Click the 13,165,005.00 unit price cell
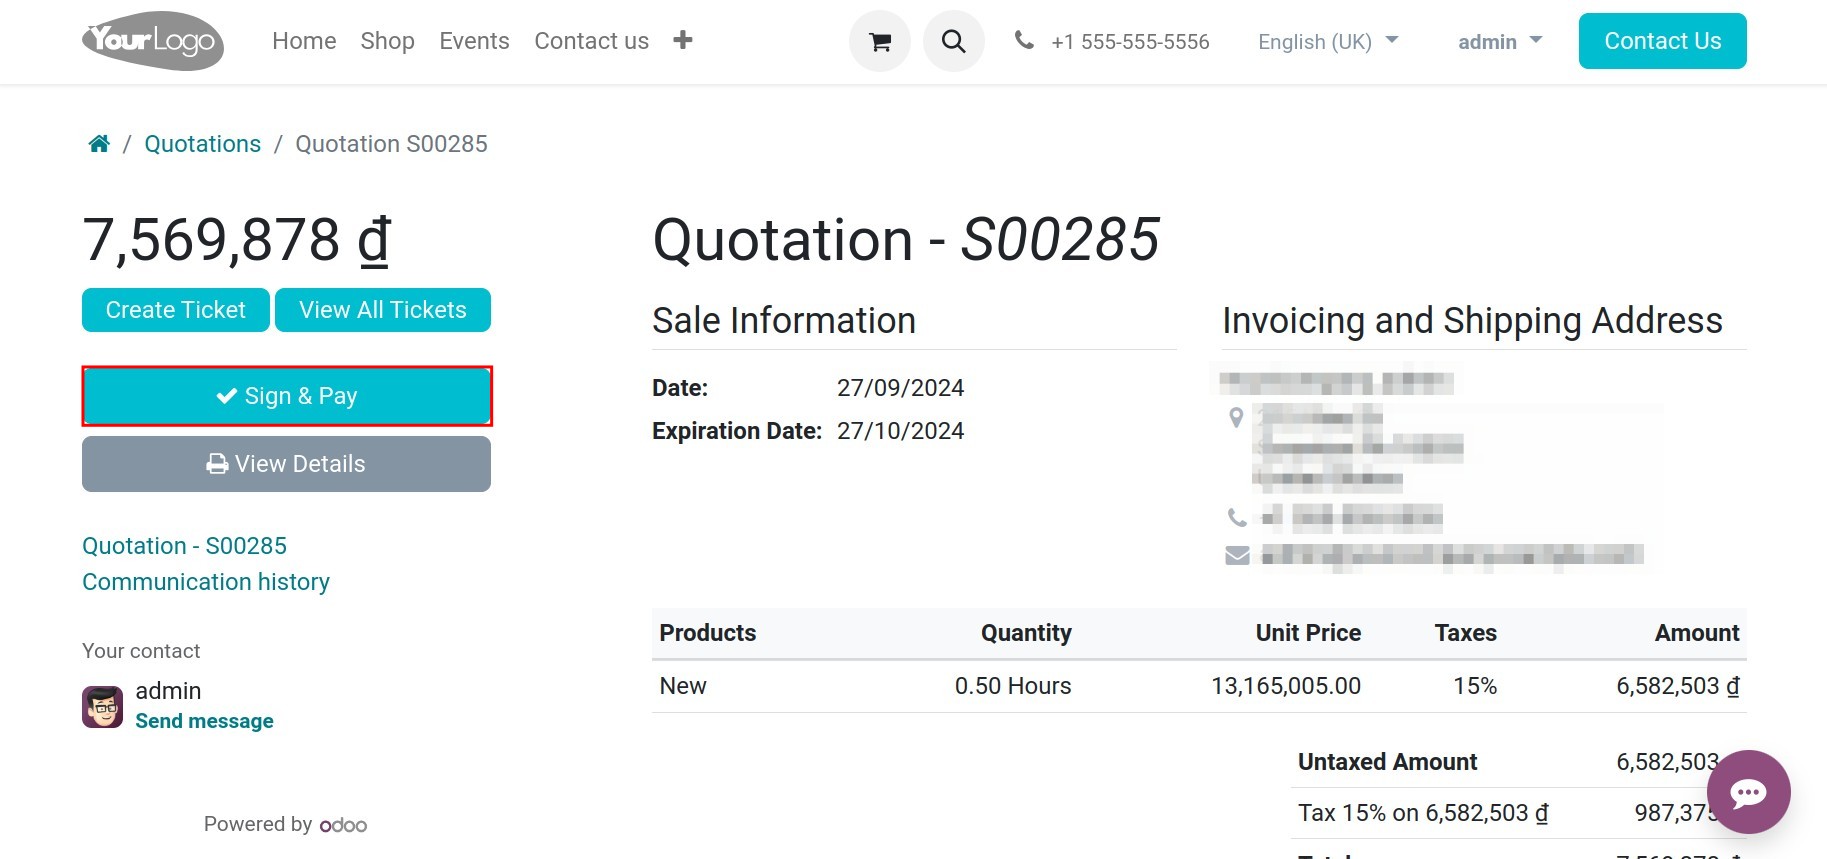 [1286, 686]
